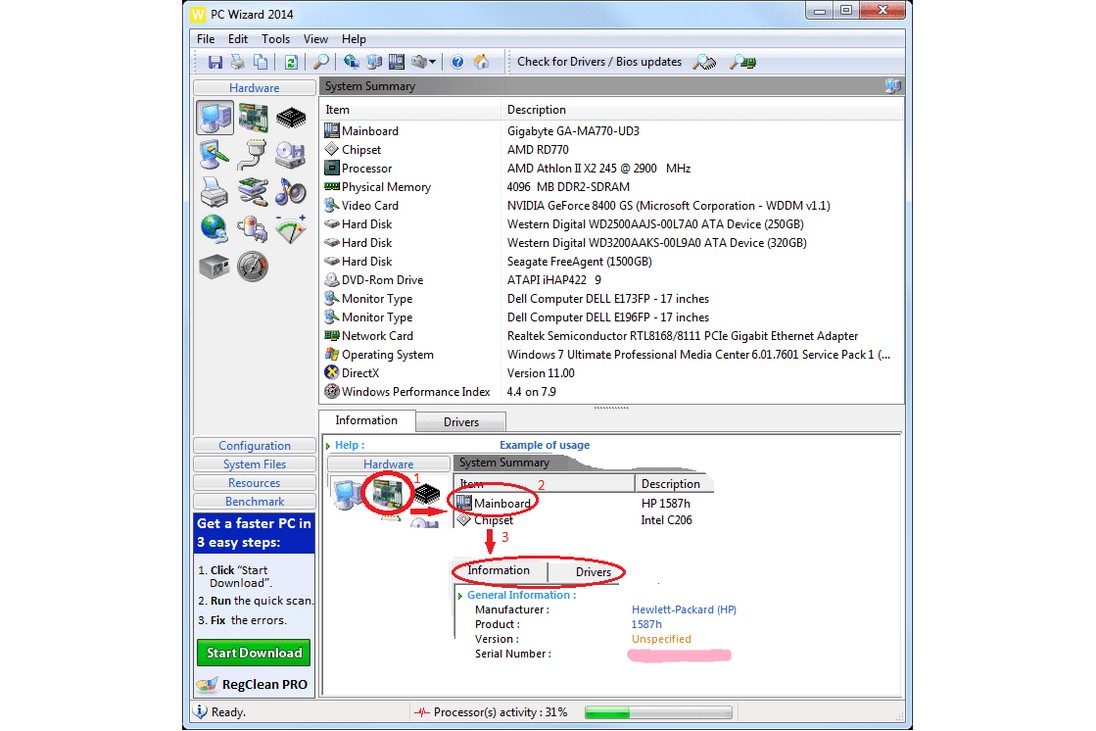Click Check for Drivers / Bios updates label
The height and width of the screenshot is (731, 1096).
(599, 61)
